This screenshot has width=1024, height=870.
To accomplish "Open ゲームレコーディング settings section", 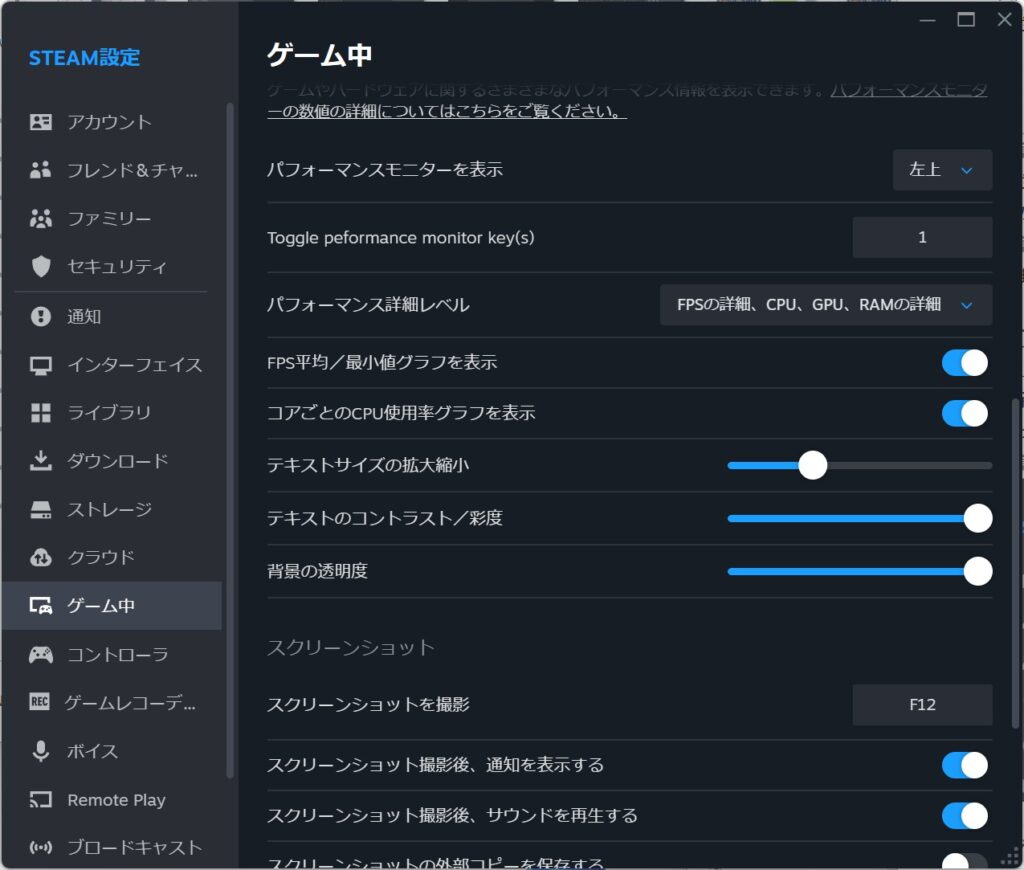I will [112, 702].
